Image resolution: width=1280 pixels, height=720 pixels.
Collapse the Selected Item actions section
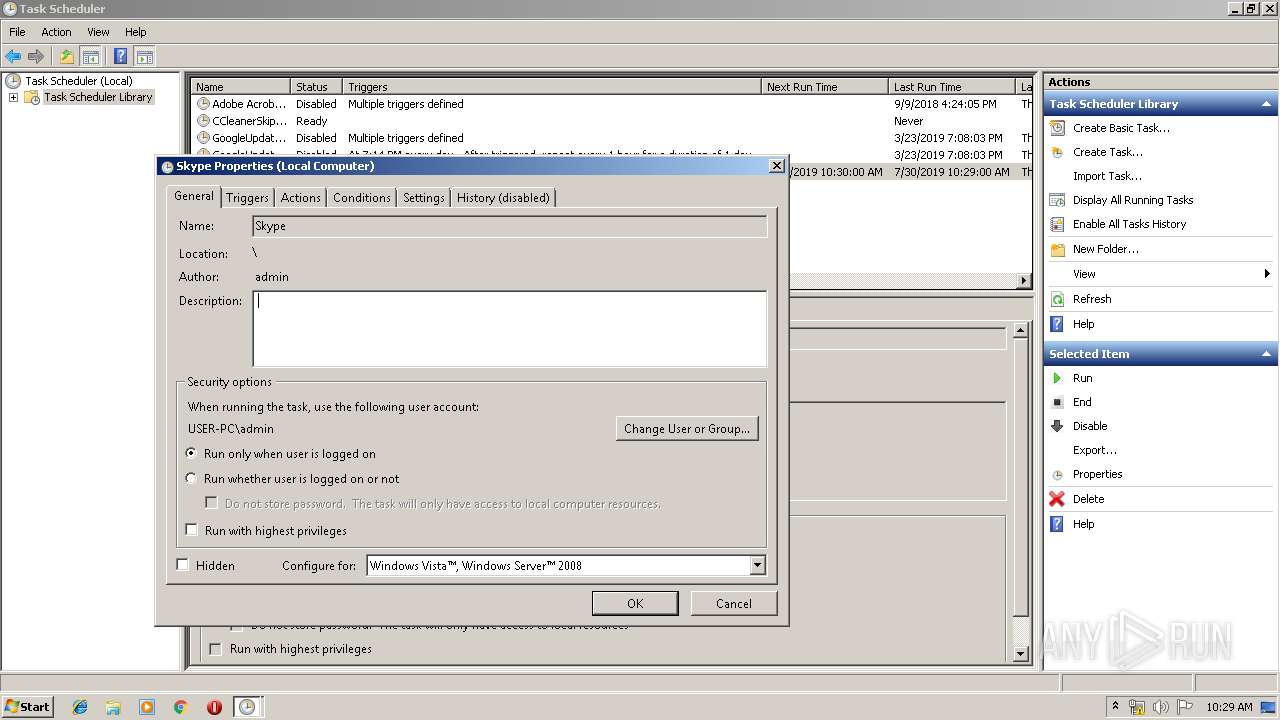(x=1266, y=354)
